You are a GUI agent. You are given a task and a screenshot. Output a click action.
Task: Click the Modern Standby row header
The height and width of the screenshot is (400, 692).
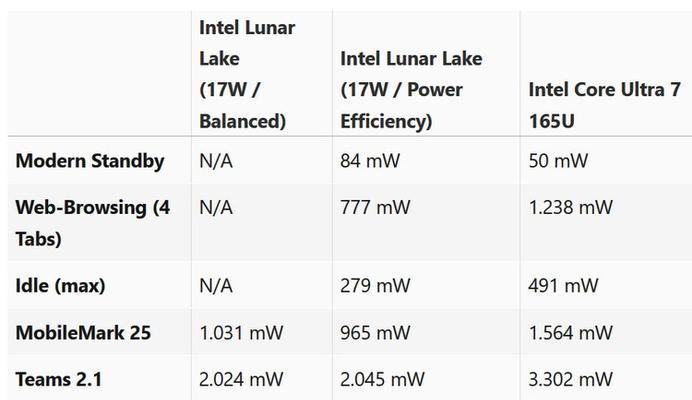click(x=90, y=161)
